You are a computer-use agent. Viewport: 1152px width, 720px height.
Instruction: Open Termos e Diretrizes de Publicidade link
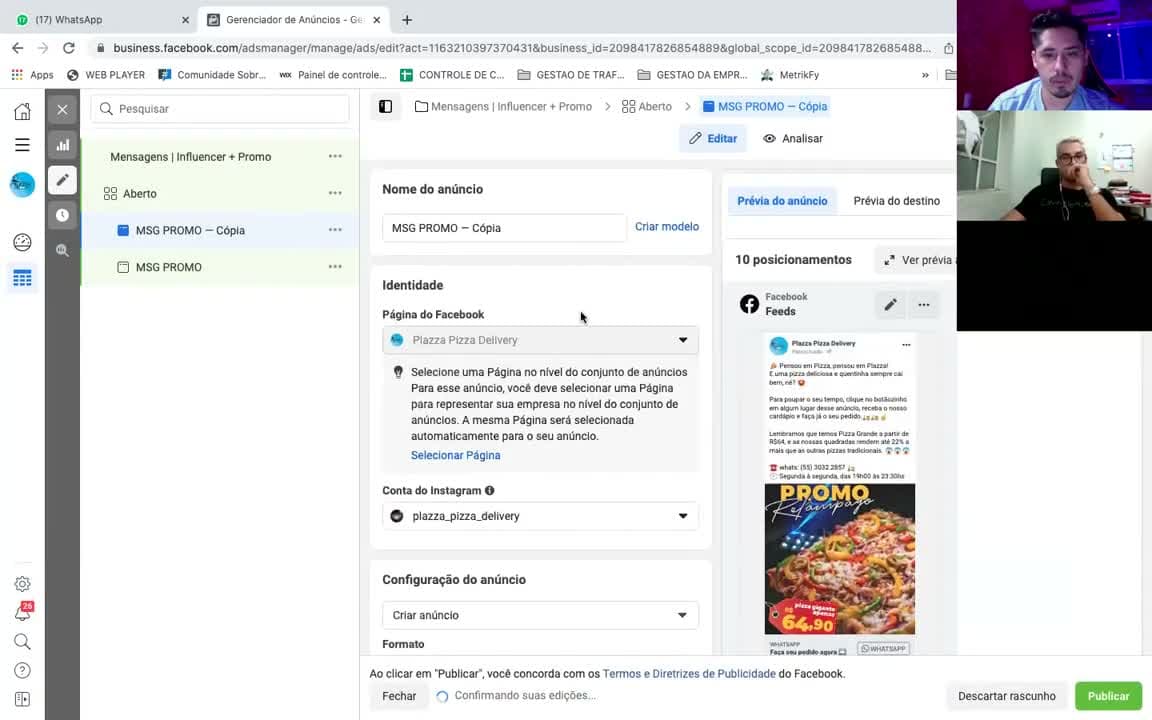[689, 674]
